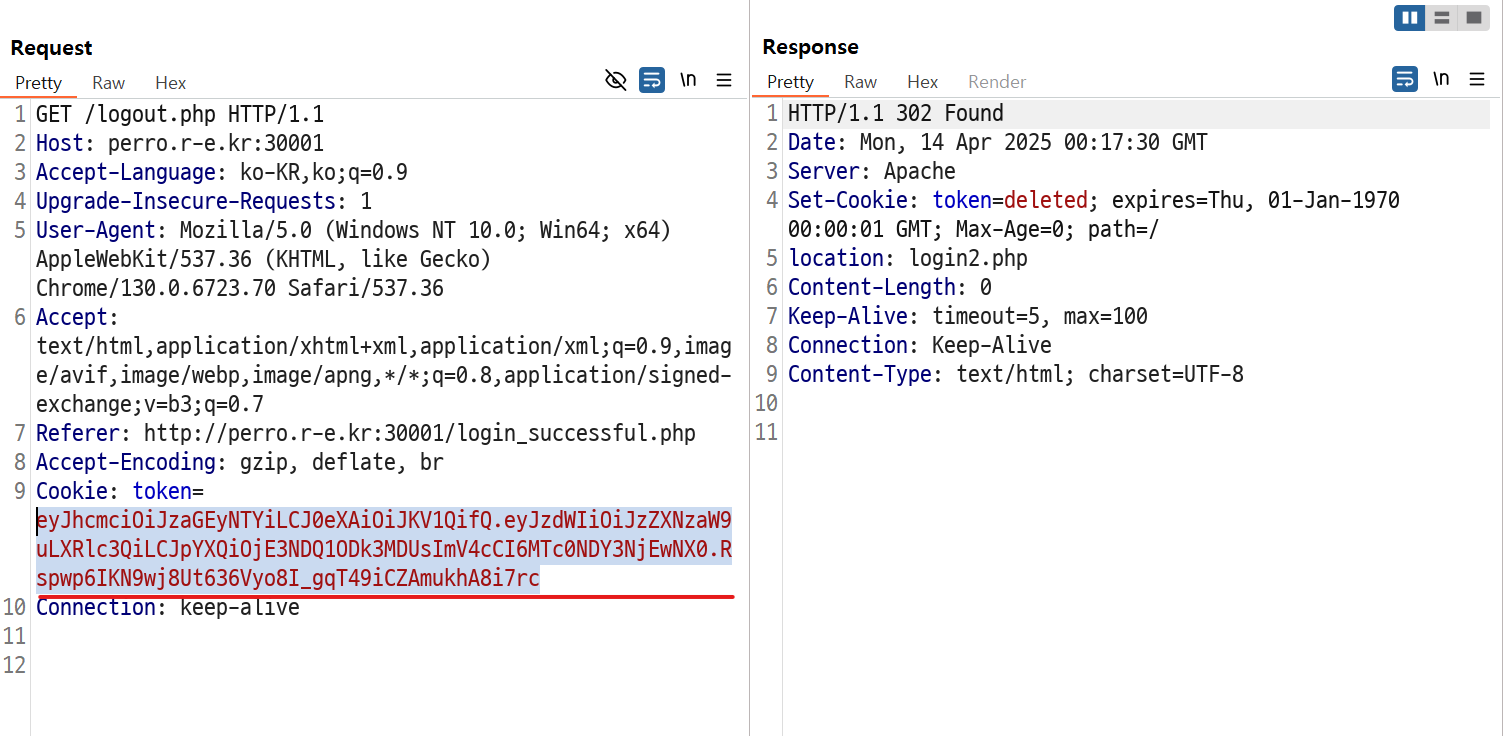Image resolution: width=1503 pixels, height=736 pixels.
Task: Click the Response panel title
Action: pos(810,47)
